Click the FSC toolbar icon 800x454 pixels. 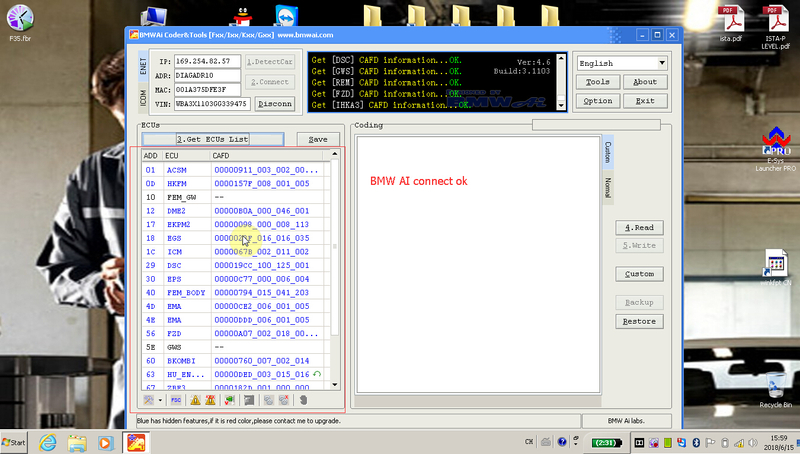point(176,400)
